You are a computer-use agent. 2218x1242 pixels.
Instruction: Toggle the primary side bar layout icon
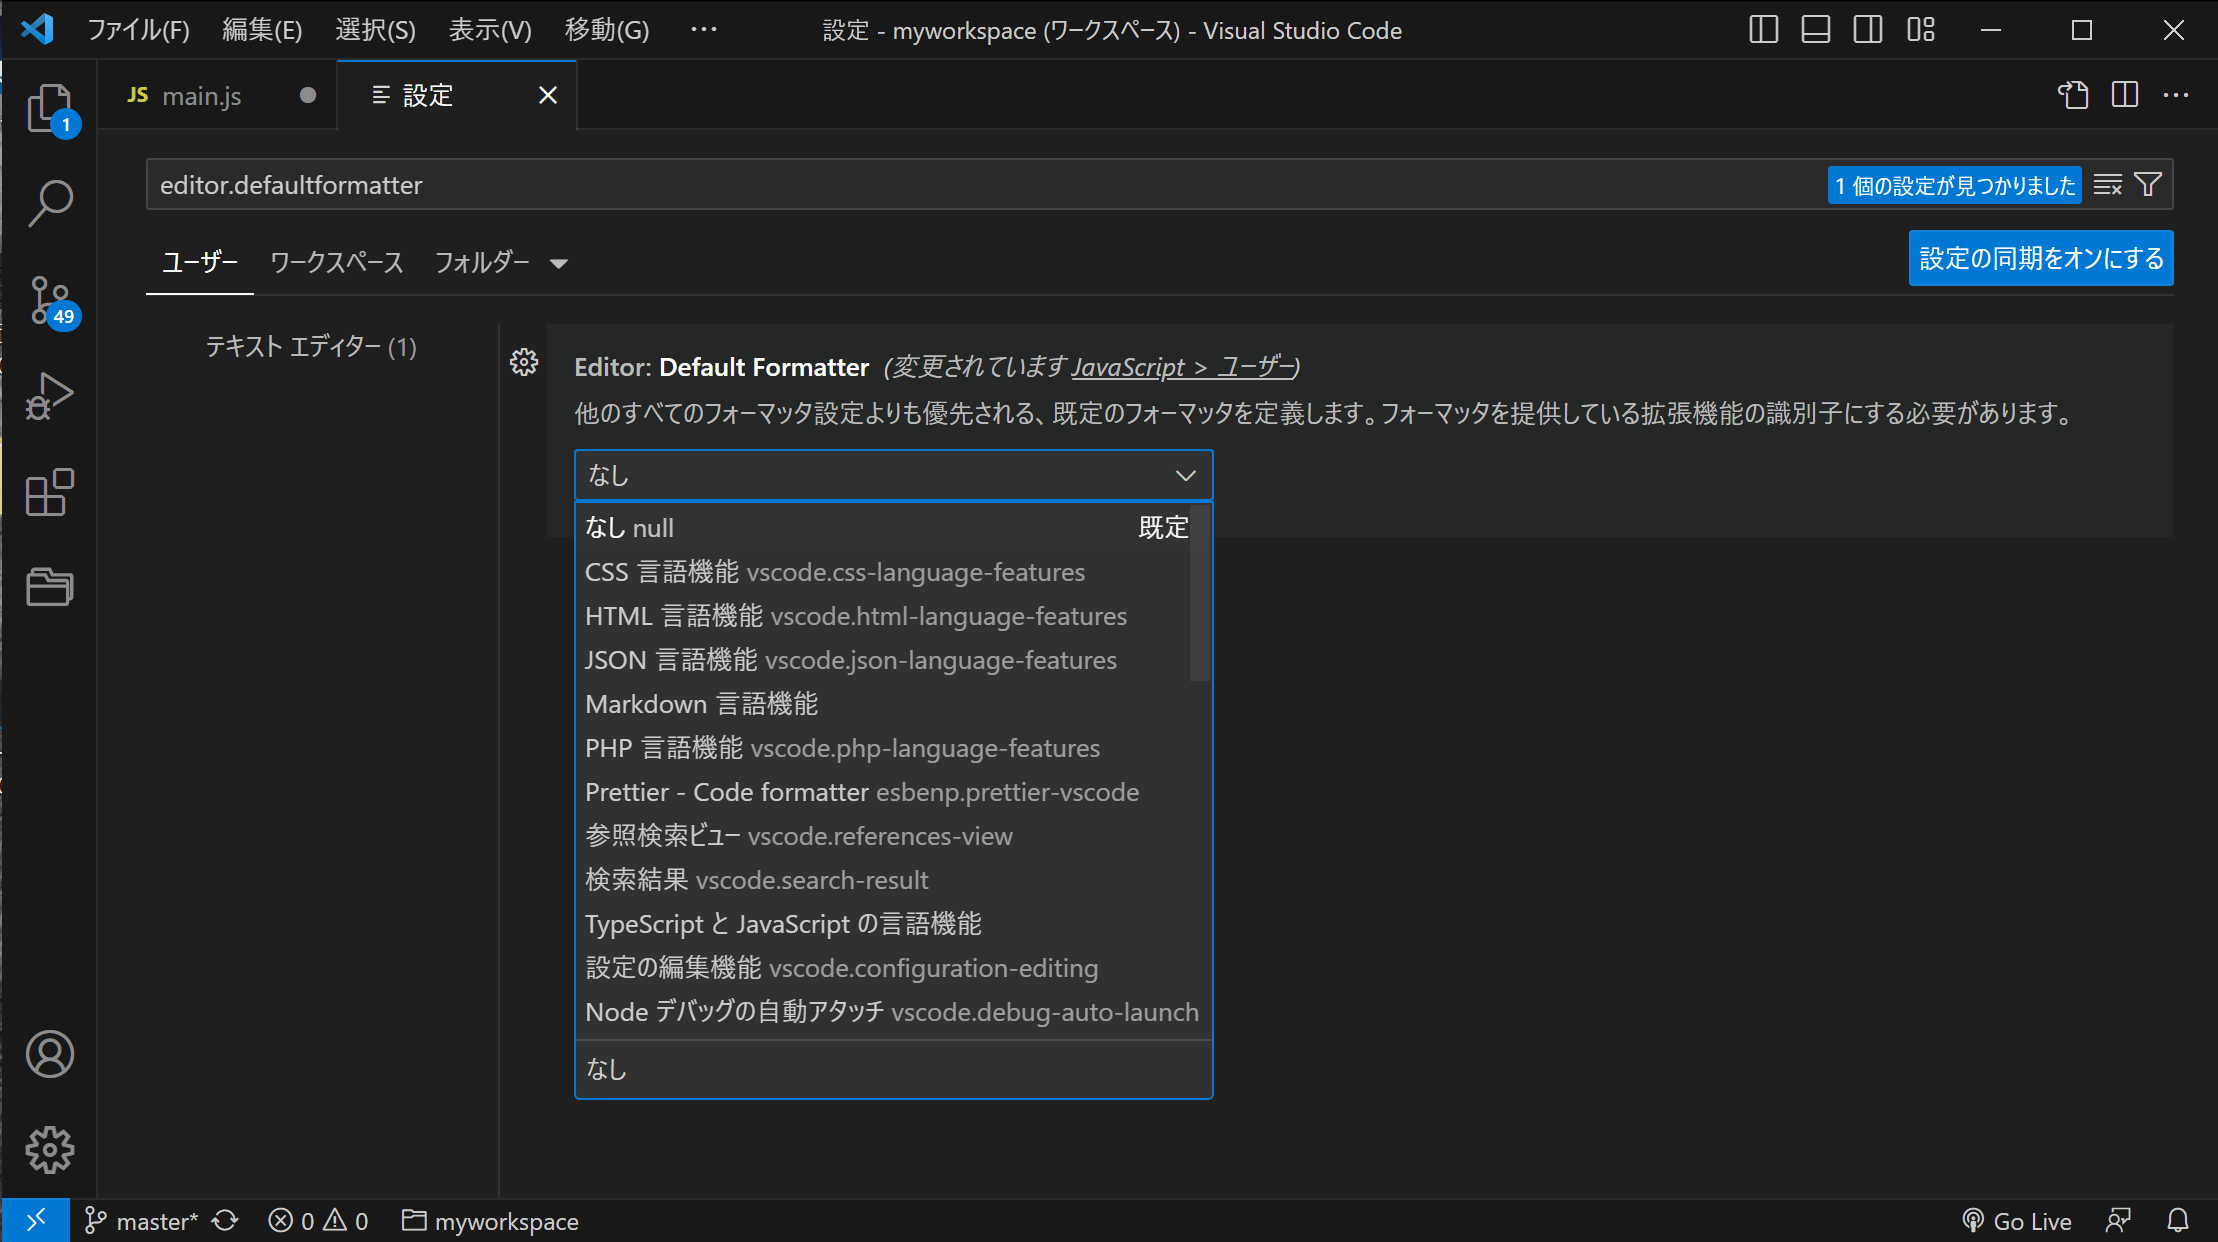1764,30
